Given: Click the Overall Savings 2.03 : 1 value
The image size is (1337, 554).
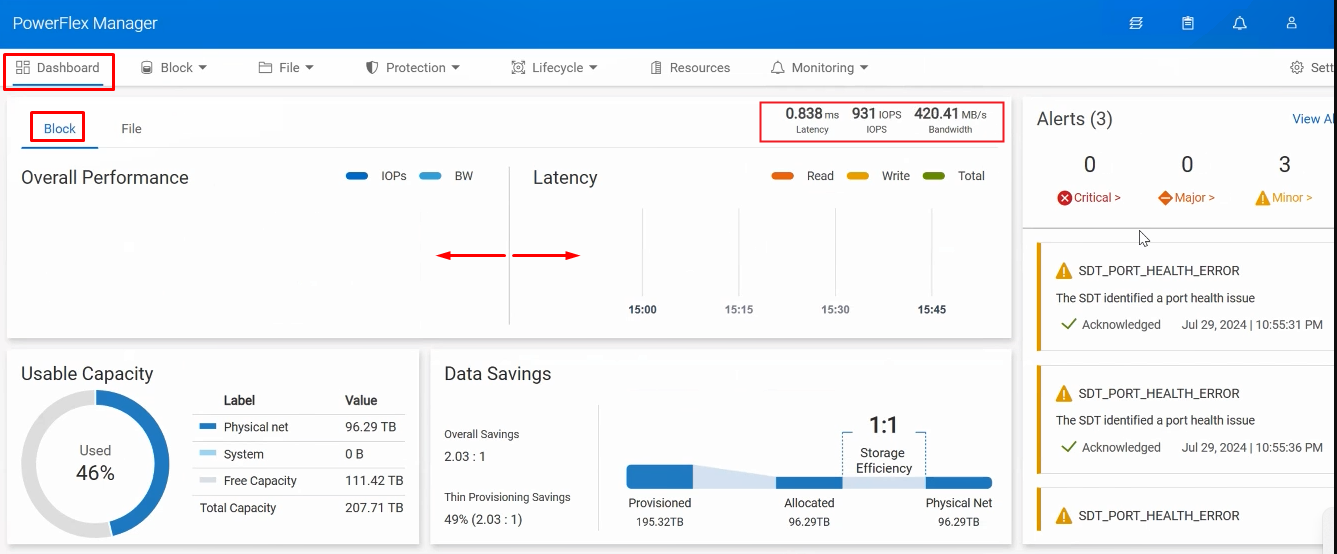Looking at the screenshot, I should coord(465,456).
